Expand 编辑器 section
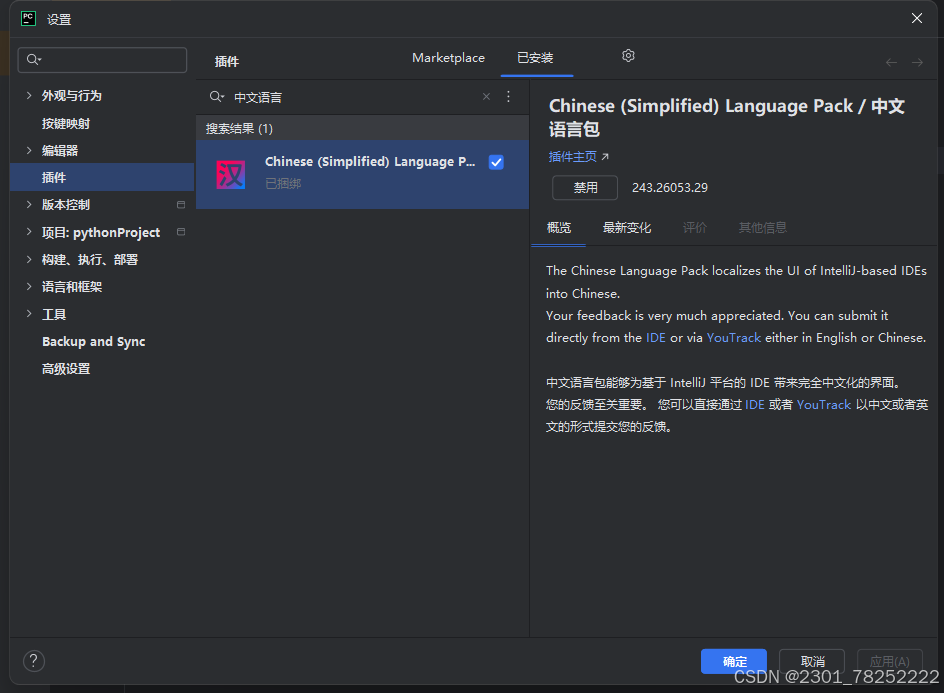Image resolution: width=944 pixels, height=693 pixels. point(29,150)
